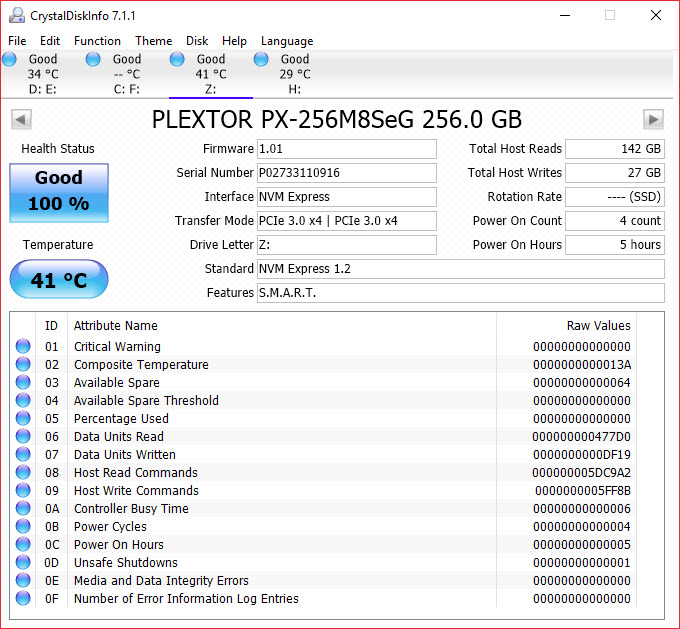Click the CrystalDiskInfo app icon in title bar
680x629 pixels.
[x=17, y=15]
